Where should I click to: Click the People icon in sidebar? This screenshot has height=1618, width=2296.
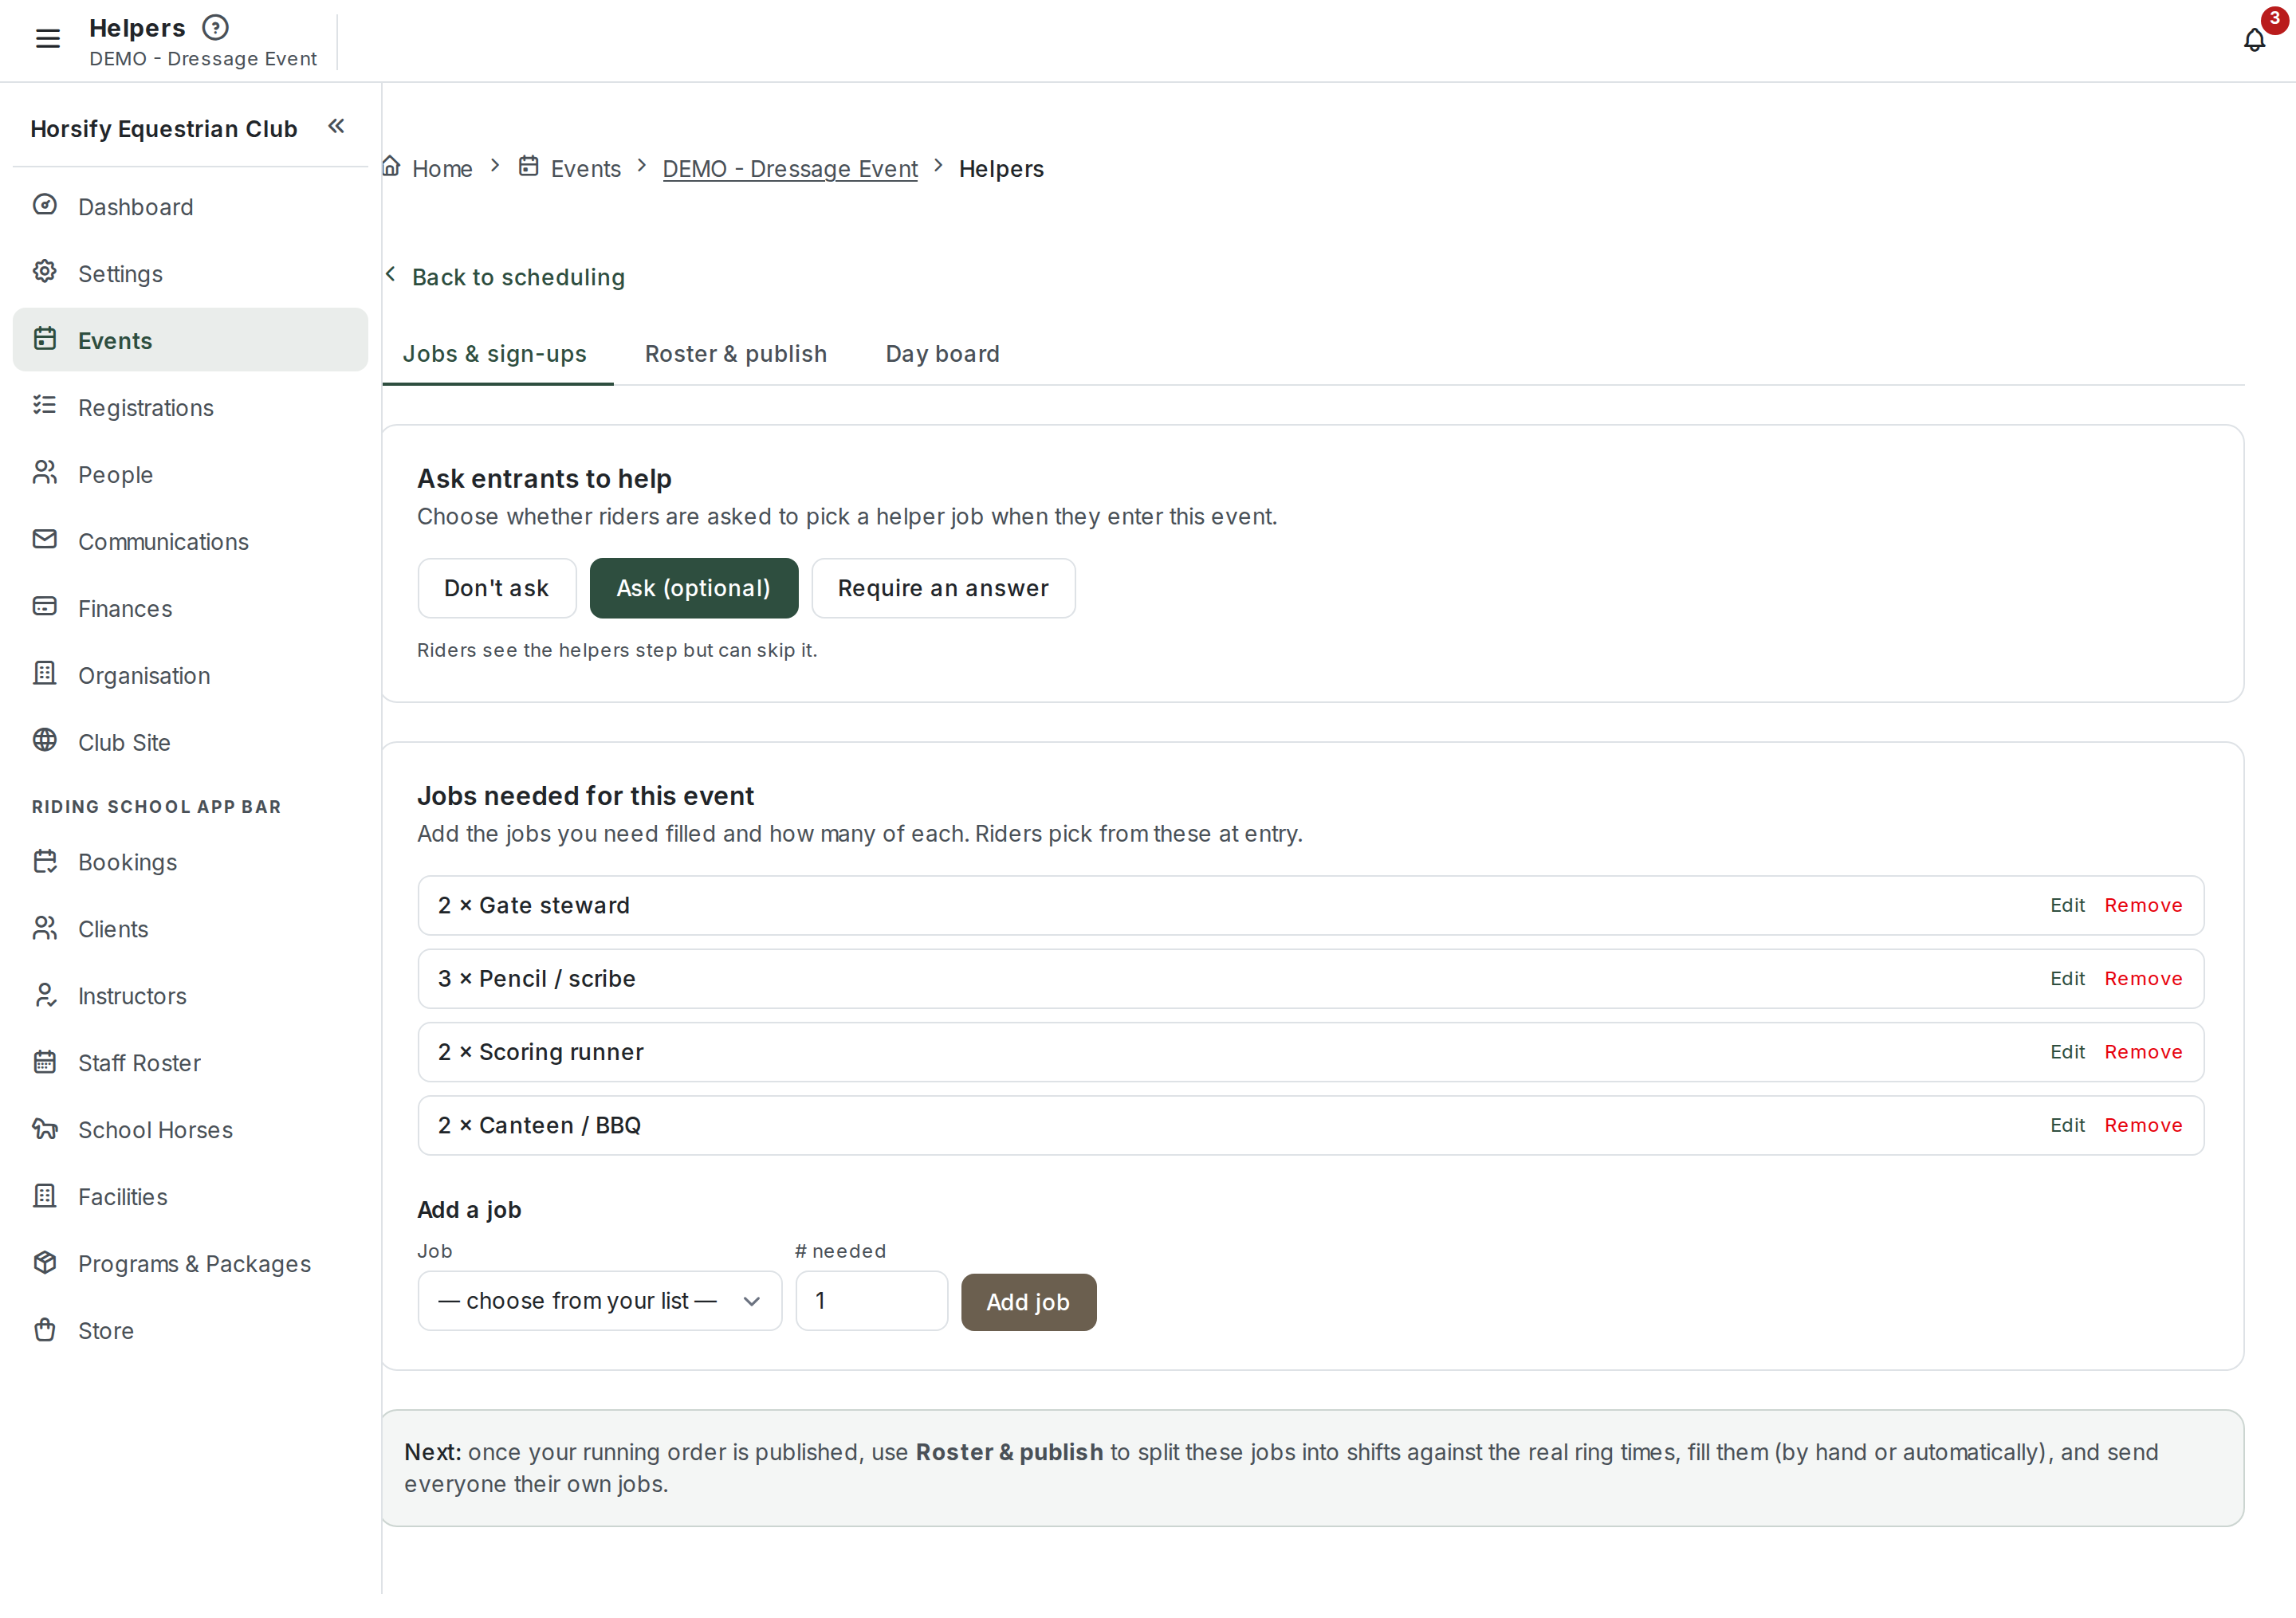pyautogui.click(x=45, y=473)
